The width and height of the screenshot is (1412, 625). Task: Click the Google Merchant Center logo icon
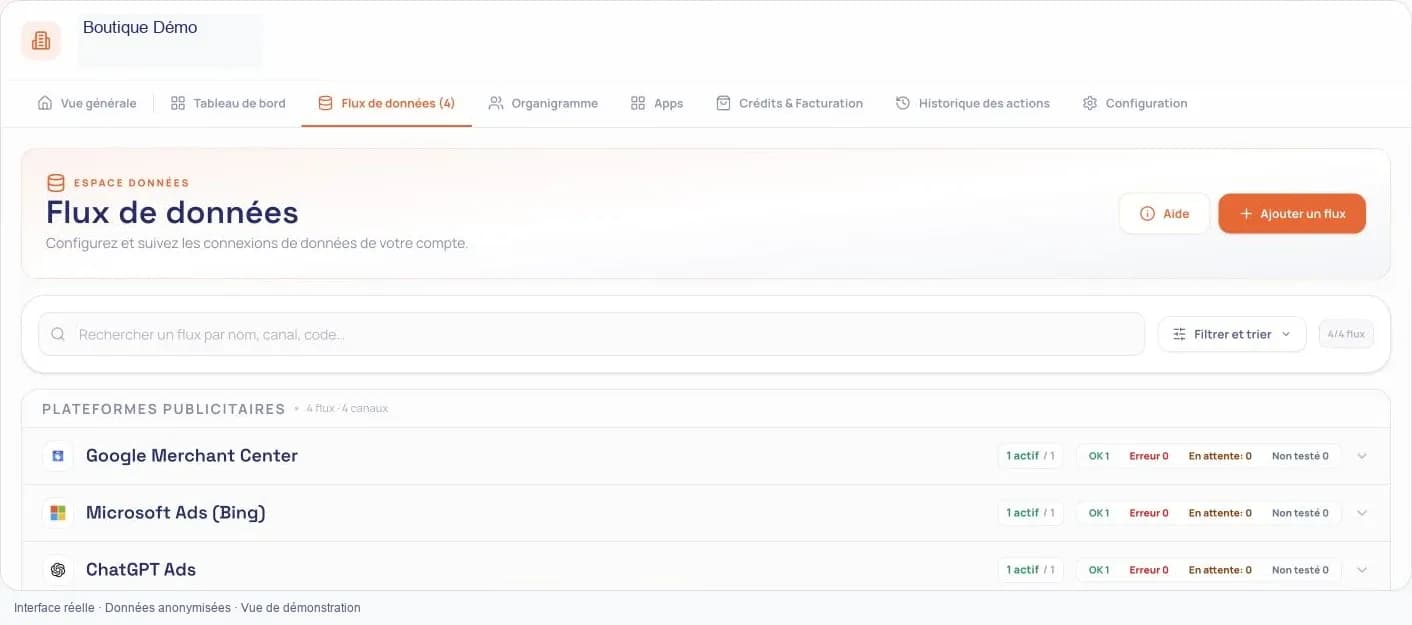(58, 456)
